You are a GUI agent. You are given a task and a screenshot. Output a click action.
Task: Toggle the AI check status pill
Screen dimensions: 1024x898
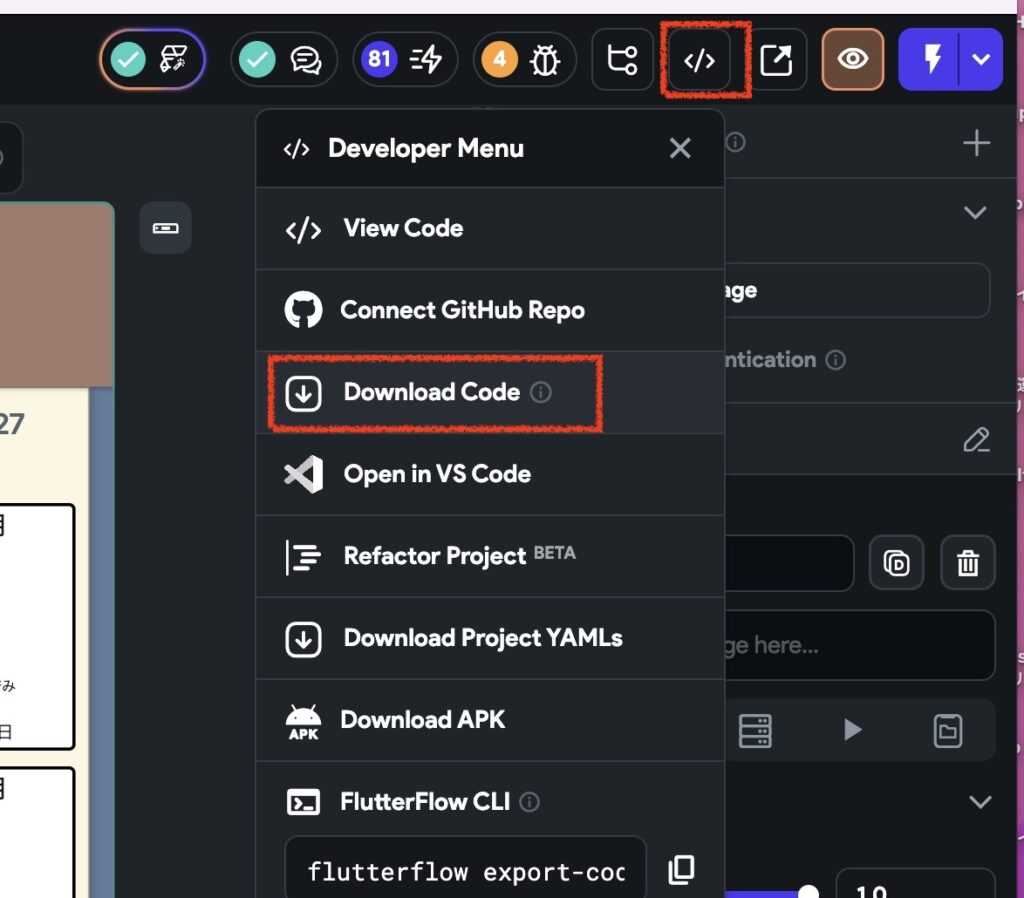point(152,60)
